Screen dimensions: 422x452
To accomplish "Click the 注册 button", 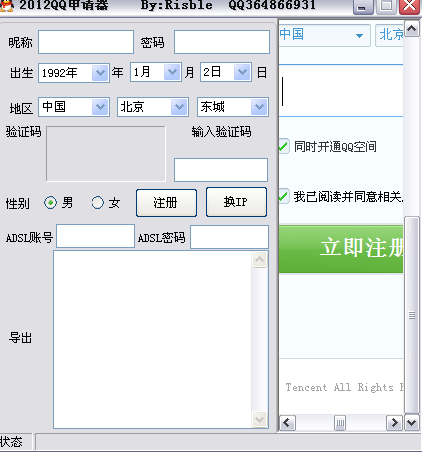I will pos(166,203).
